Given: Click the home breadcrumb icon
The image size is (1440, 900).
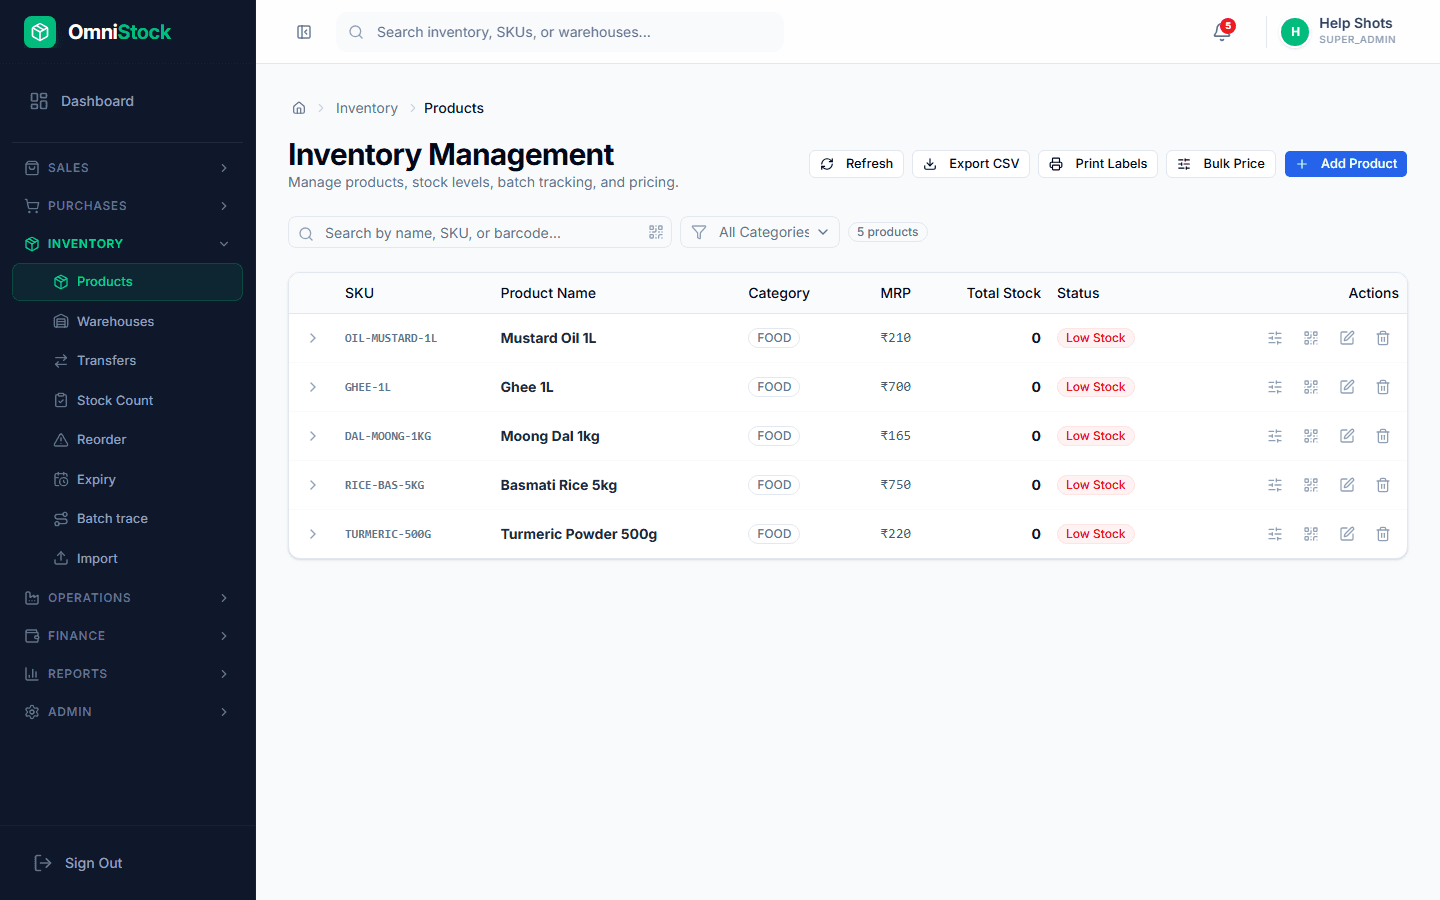Looking at the screenshot, I should (299, 108).
